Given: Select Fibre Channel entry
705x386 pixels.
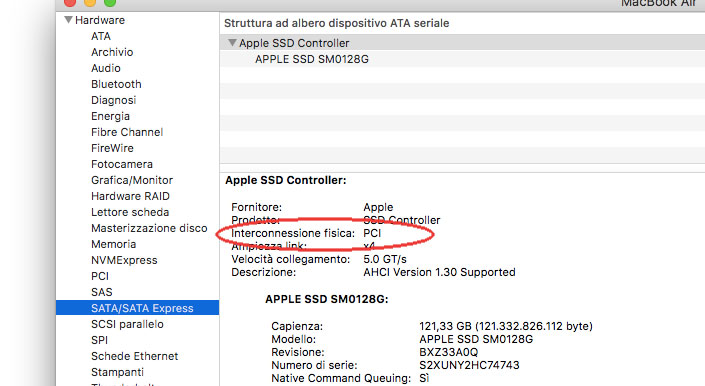Looking at the screenshot, I should [x=127, y=132].
